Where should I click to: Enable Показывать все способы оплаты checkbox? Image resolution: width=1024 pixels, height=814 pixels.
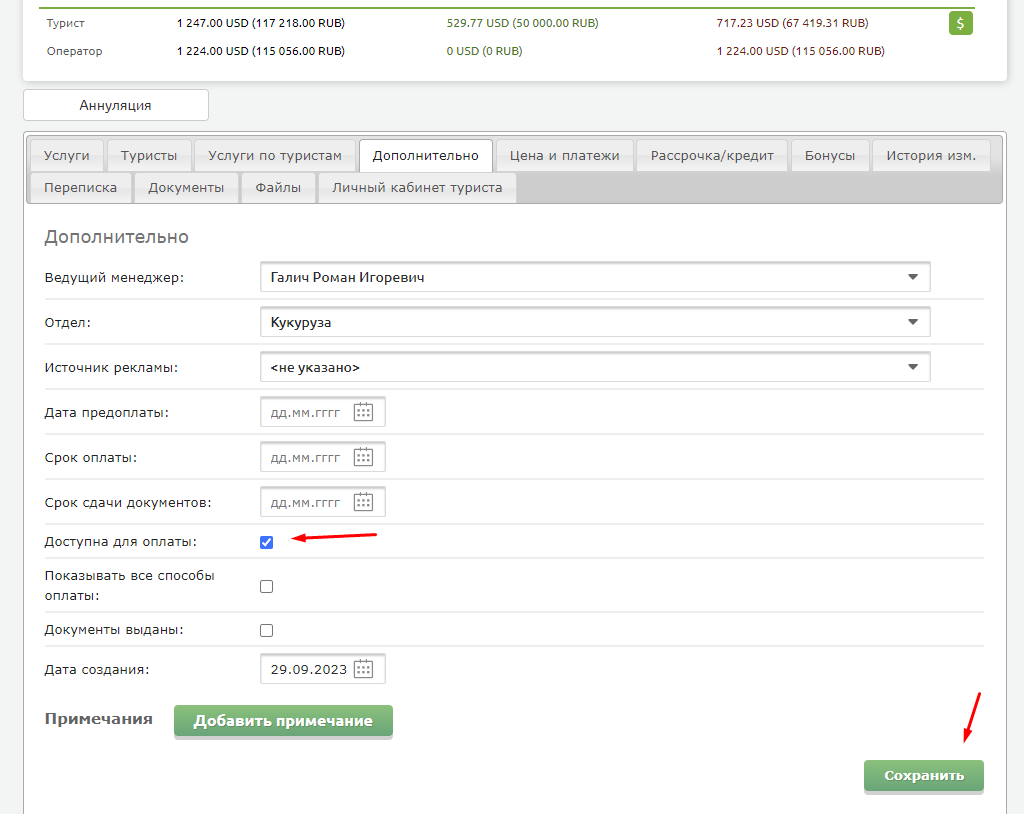(x=266, y=586)
